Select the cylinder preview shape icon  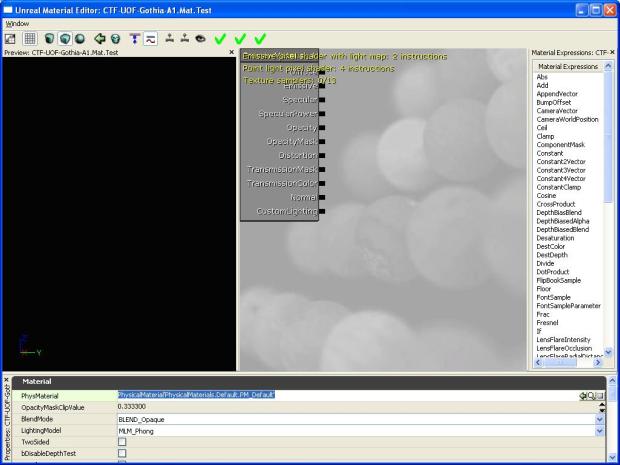50,39
